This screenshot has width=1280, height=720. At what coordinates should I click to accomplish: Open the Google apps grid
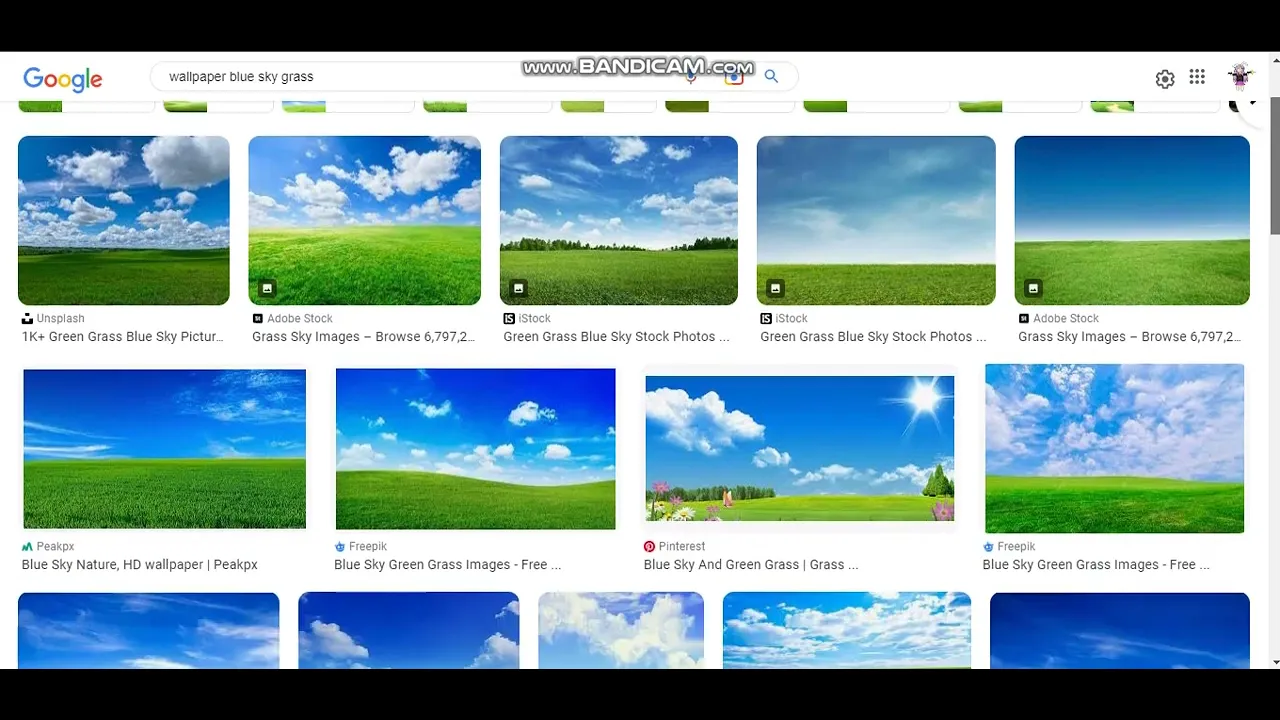coord(1197,77)
